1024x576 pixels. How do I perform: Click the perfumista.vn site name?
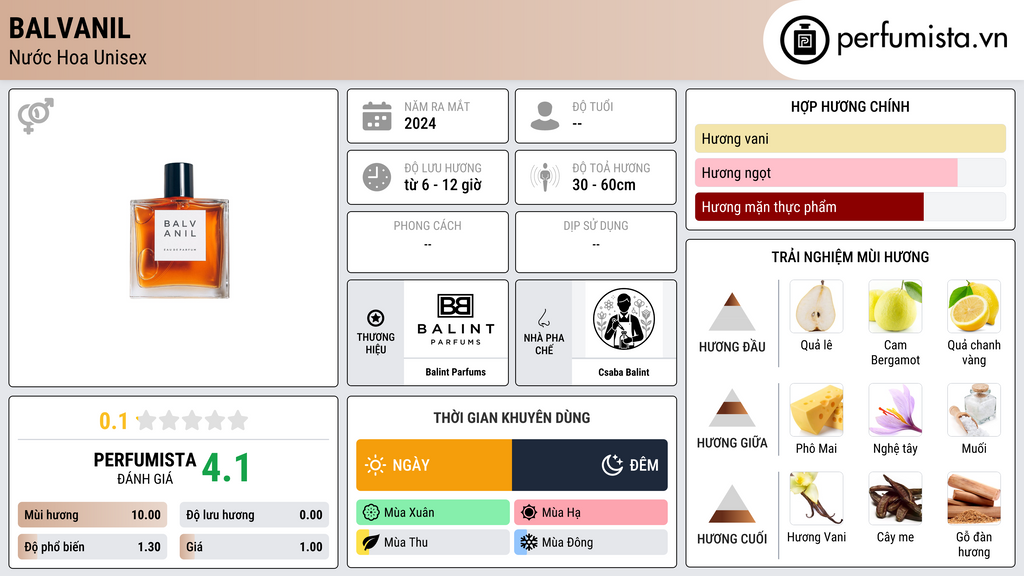[922, 38]
